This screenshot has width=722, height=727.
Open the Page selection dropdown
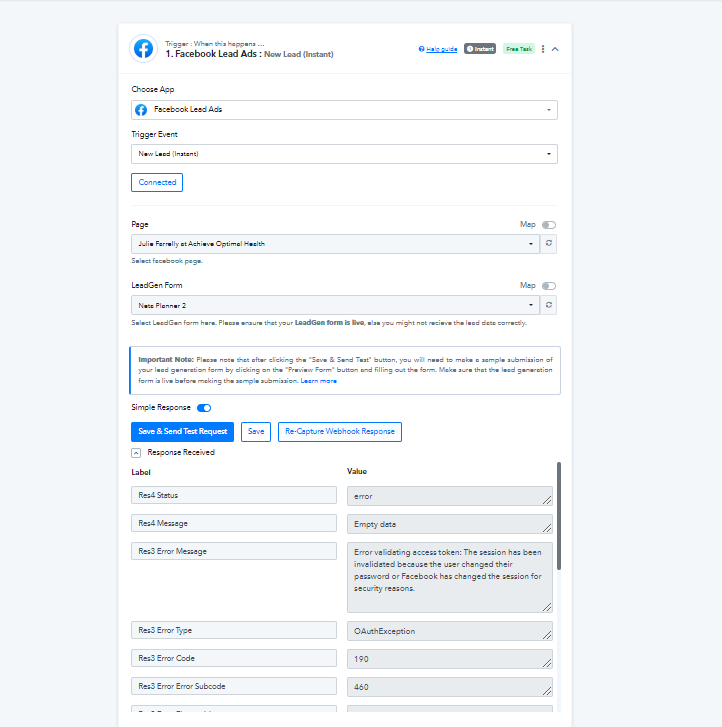(x=335, y=244)
